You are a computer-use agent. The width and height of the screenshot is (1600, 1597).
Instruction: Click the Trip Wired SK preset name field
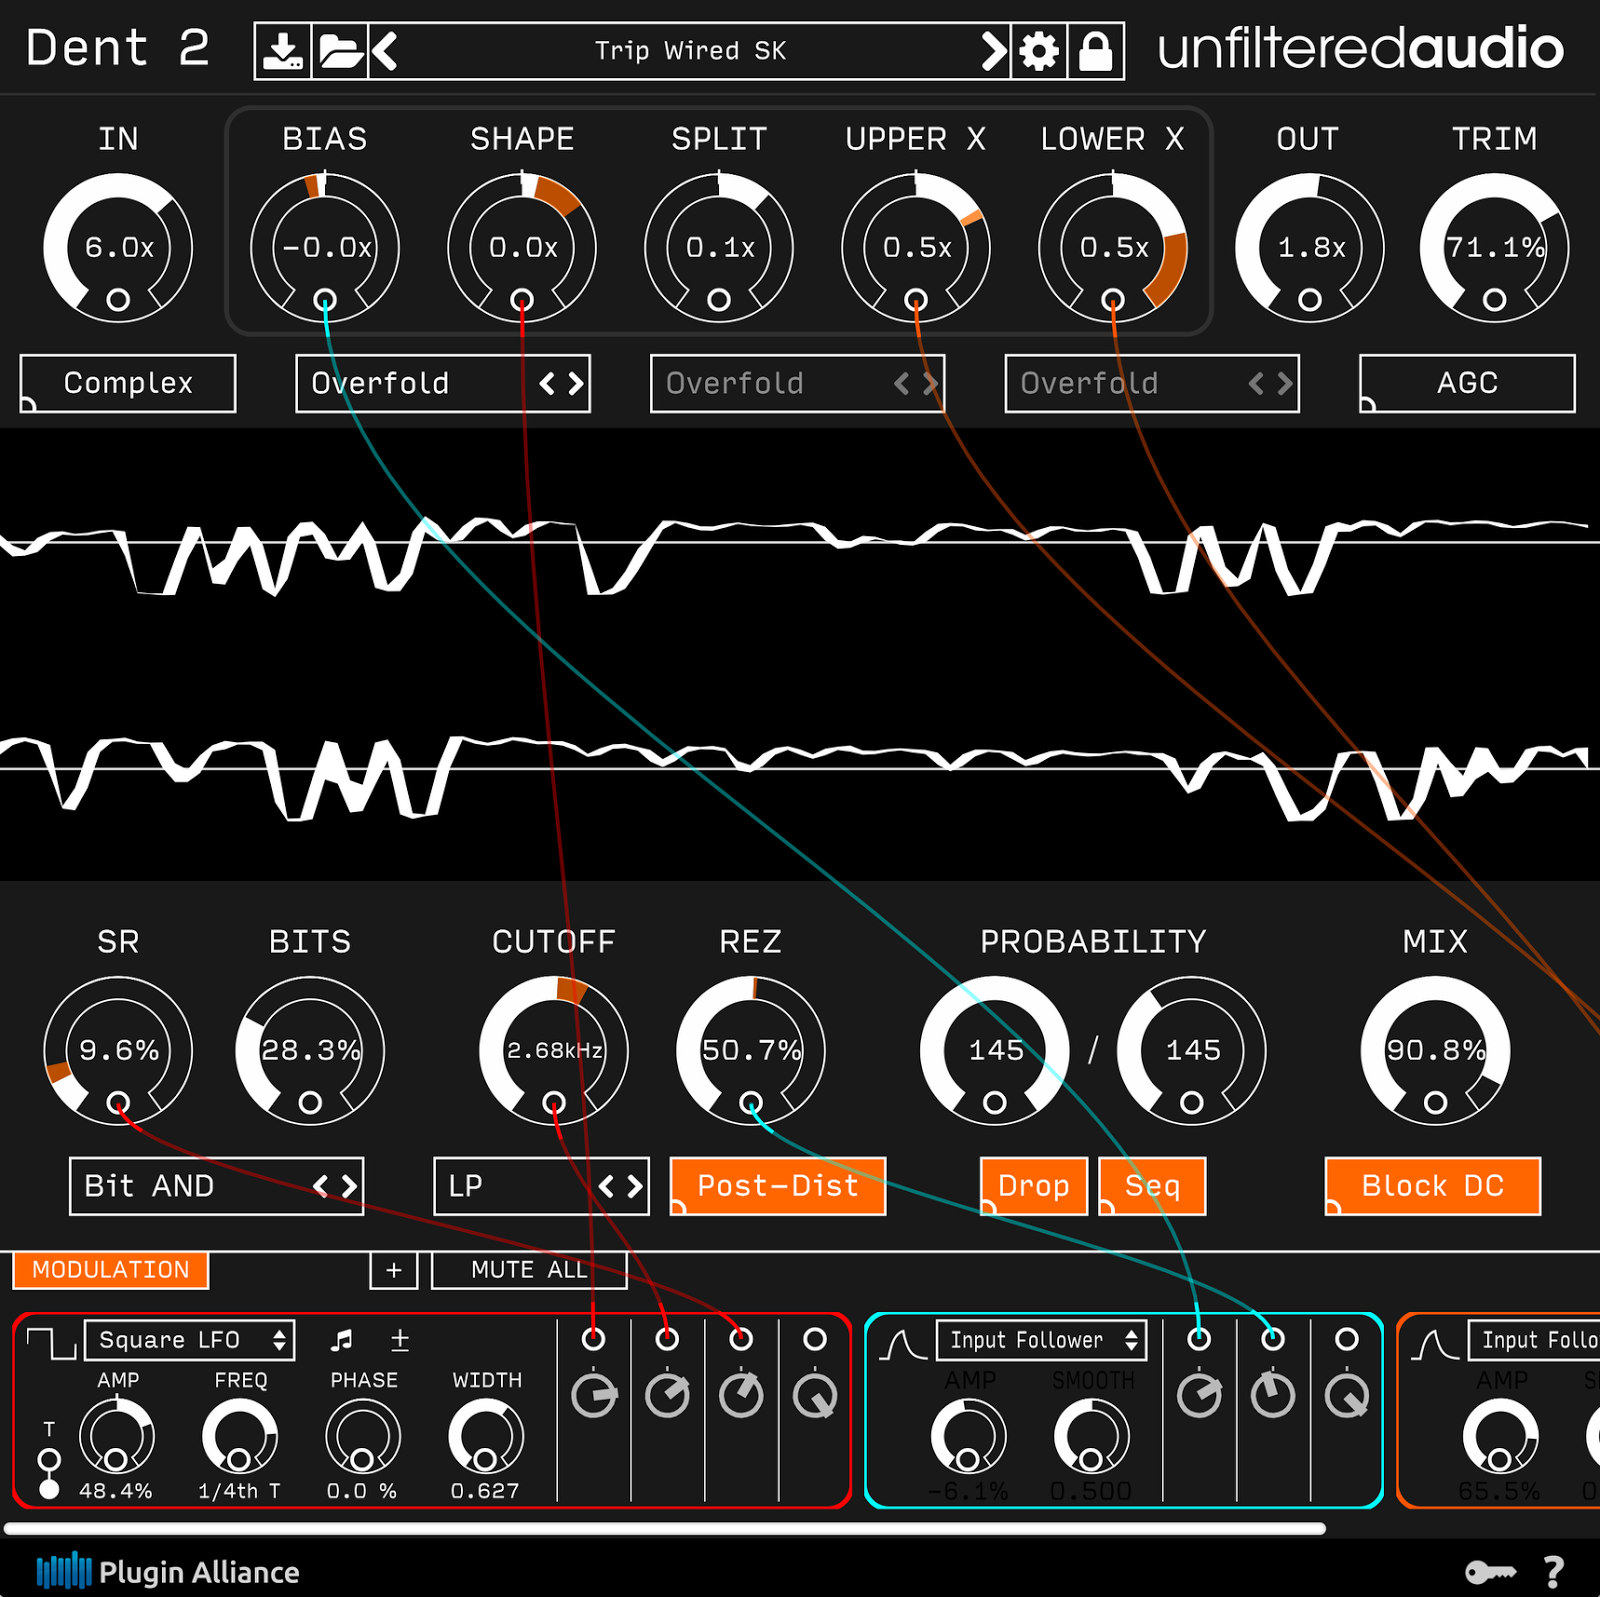click(690, 49)
